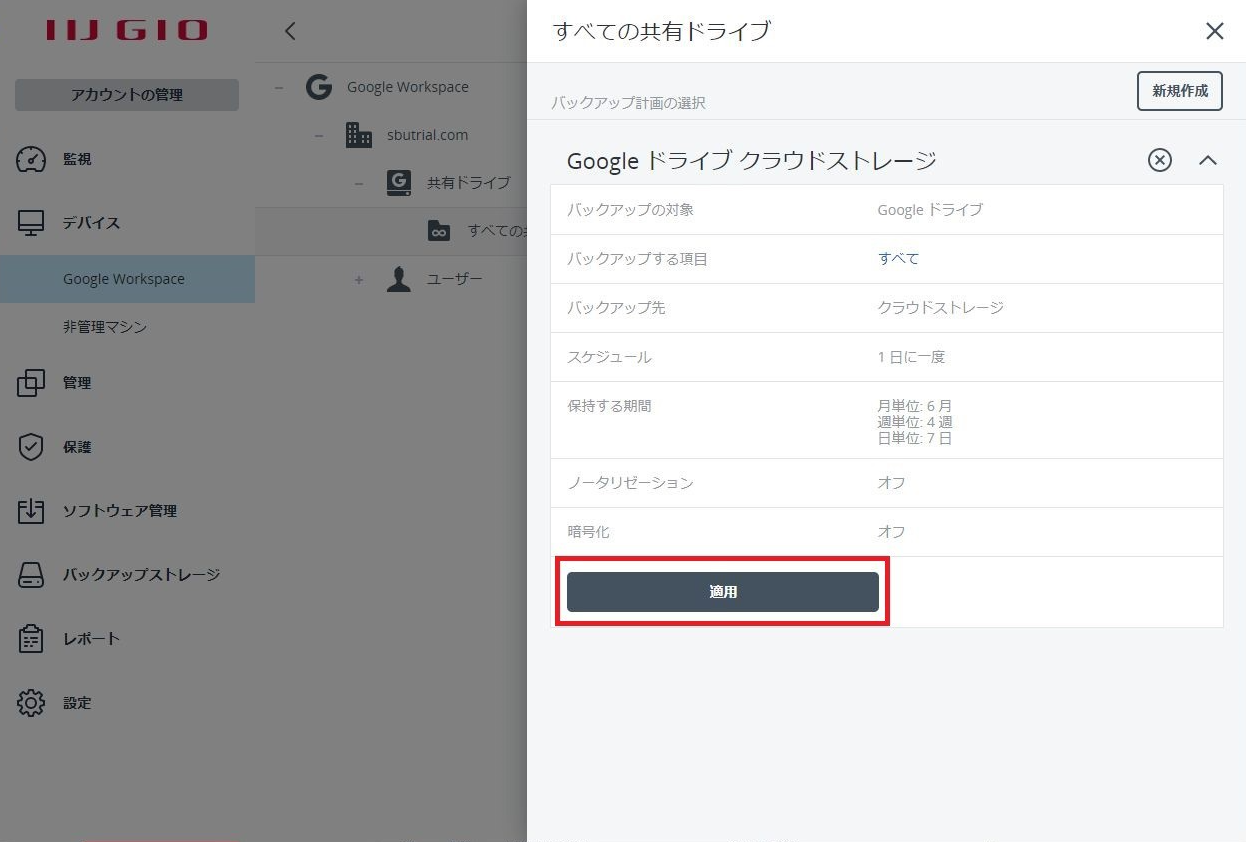Click the クラウドストレージ destination value

pos(940,307)
